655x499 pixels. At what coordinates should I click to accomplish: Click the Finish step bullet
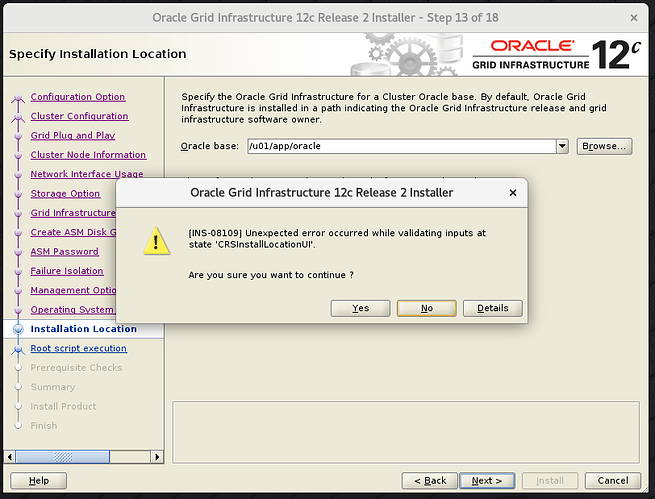(x=18, y=426)
